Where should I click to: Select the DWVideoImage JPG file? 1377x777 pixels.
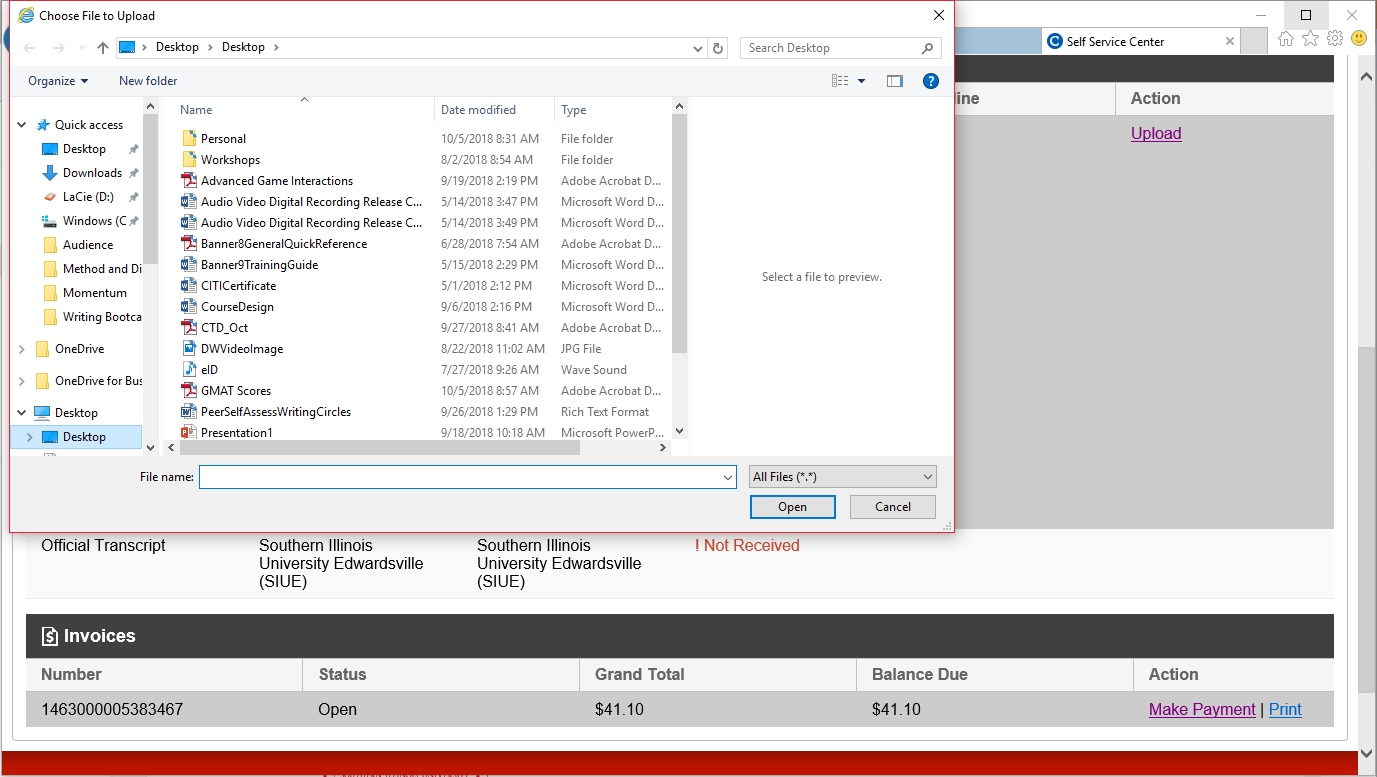point(242,349)
